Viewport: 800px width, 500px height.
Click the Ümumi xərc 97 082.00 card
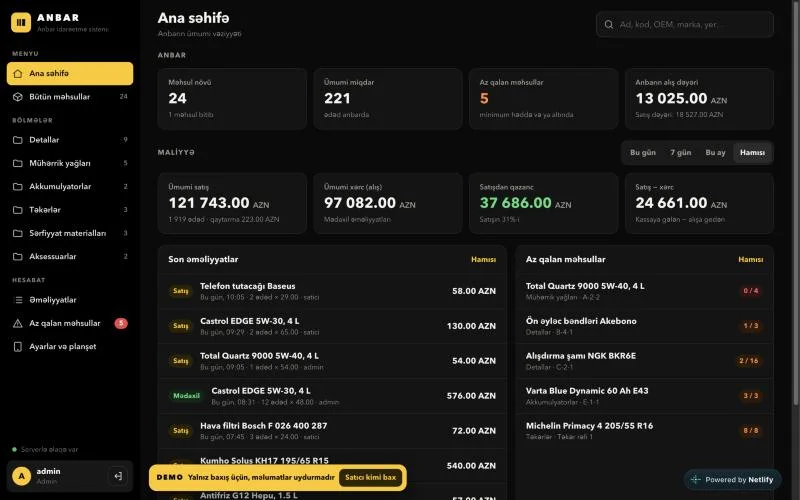(388, 204)
